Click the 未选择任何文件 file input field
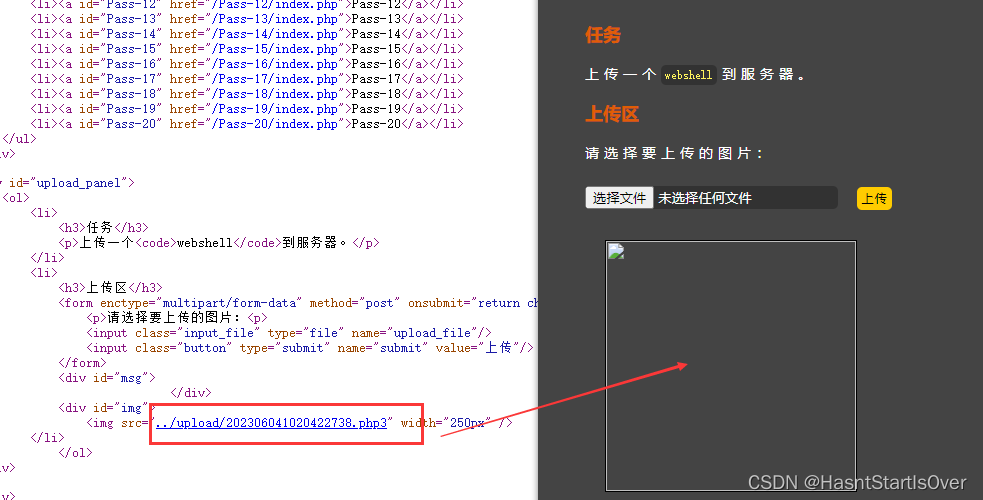983x500 pixels. [744, 198]
